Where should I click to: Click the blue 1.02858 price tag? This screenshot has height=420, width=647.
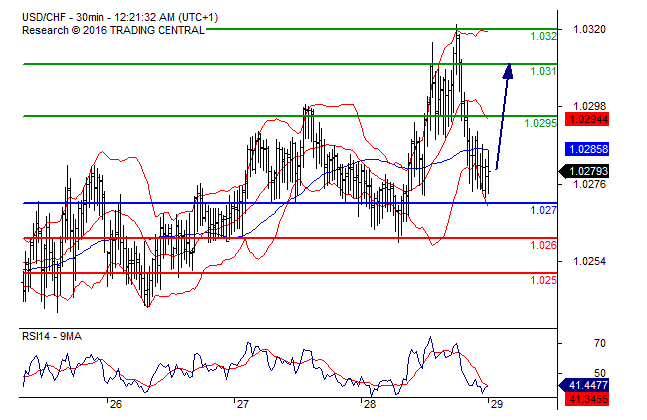pyautogui.click(x=587, y=149)
